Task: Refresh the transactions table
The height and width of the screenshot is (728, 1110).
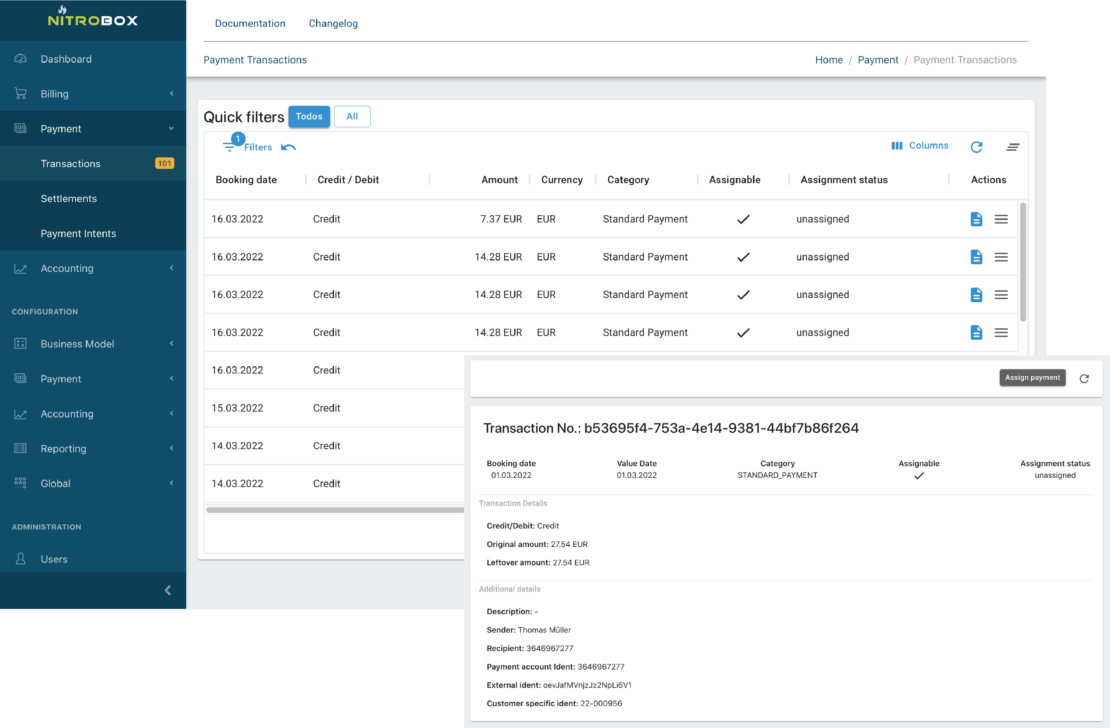Action: (976, 147)
